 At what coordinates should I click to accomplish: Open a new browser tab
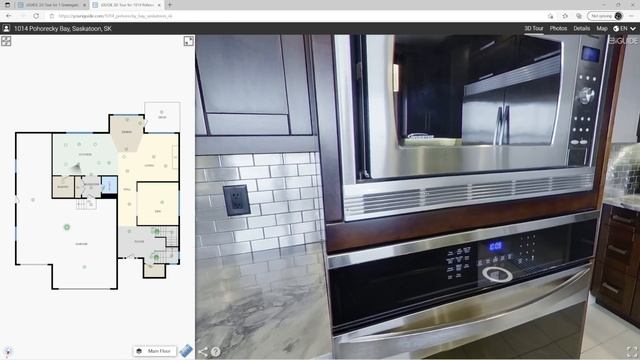[x=170, y=5]
